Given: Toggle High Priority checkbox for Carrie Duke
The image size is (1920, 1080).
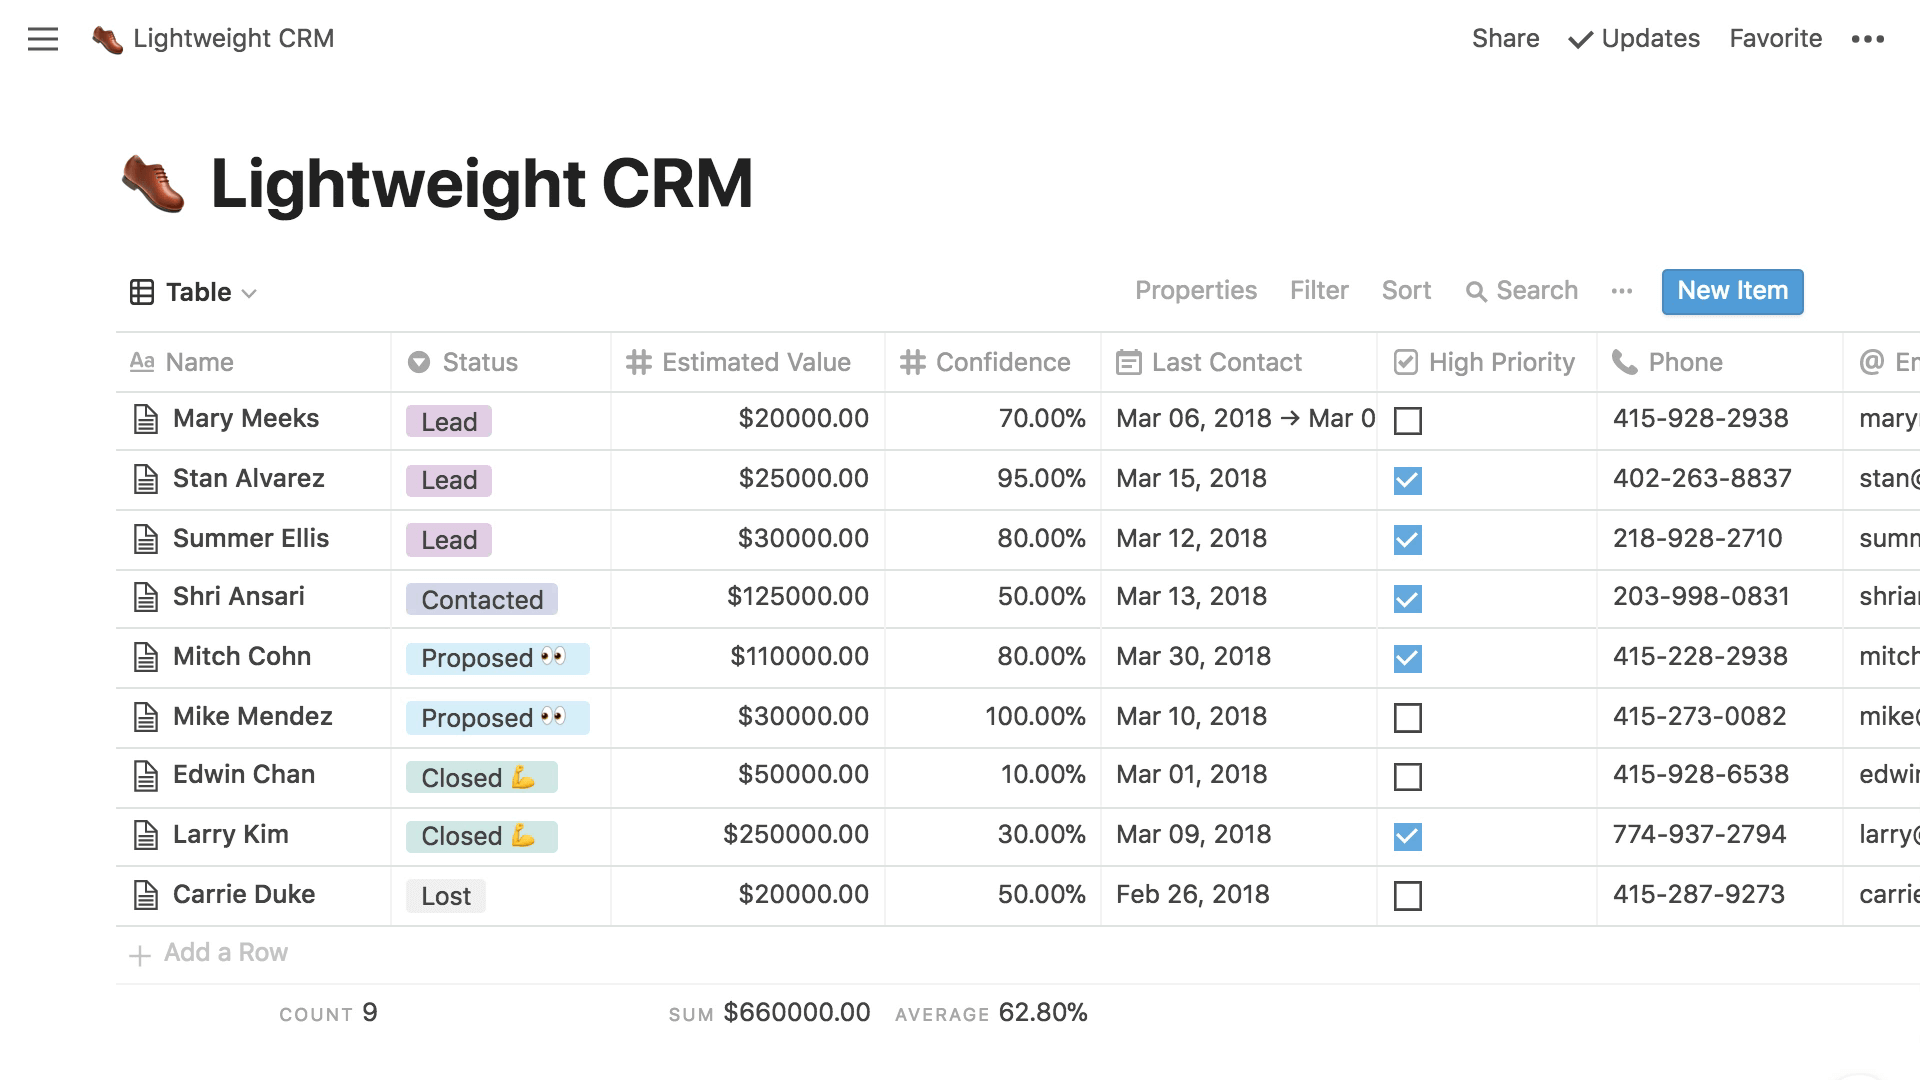Looking at the screenshot, I should 1407,894.
